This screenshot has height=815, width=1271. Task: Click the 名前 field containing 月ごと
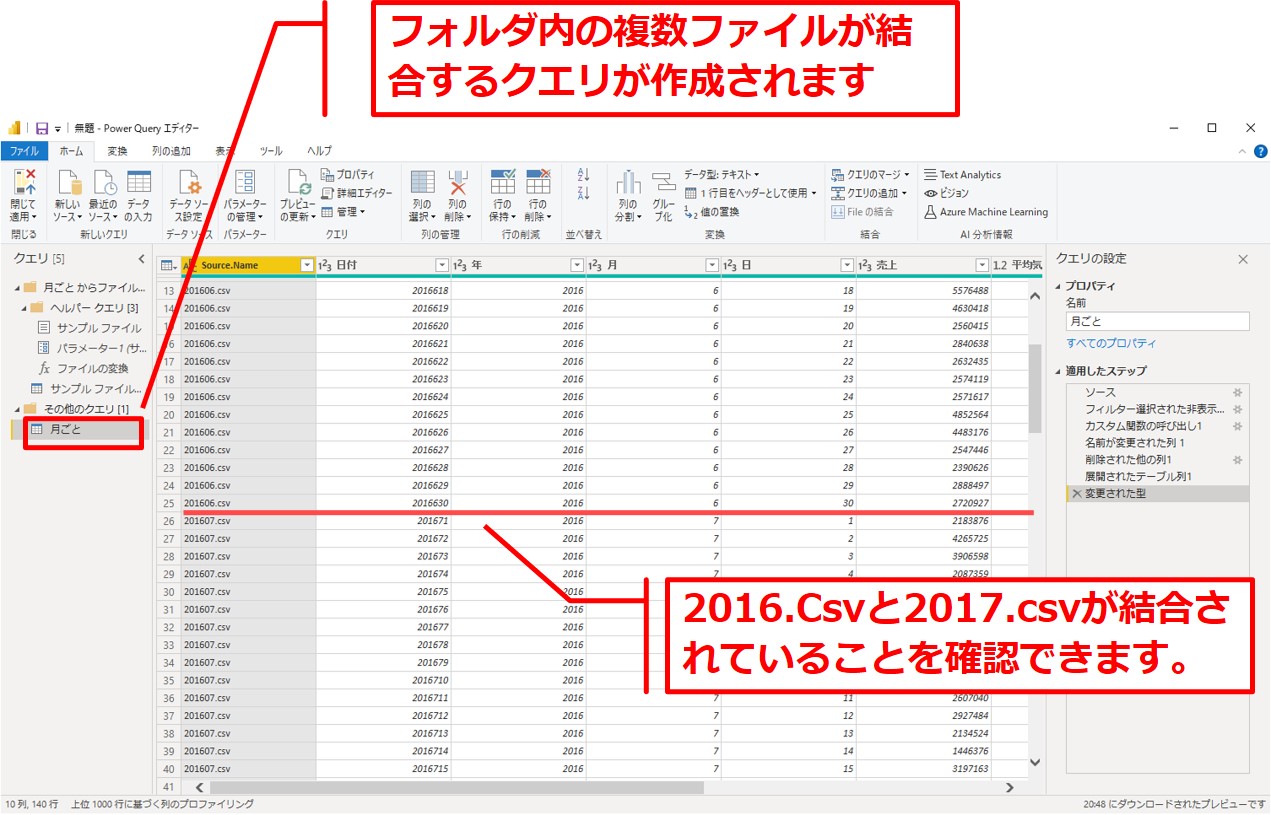[1157, 321]
